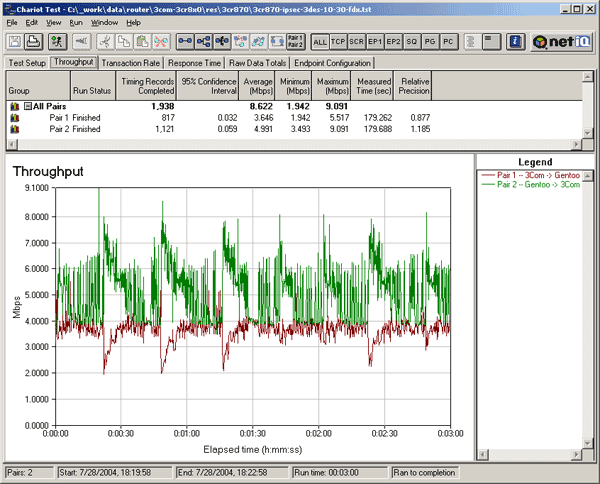Toggle the EP1 filter button
This screenshot has width=600, height=484.
coord(375,42)
